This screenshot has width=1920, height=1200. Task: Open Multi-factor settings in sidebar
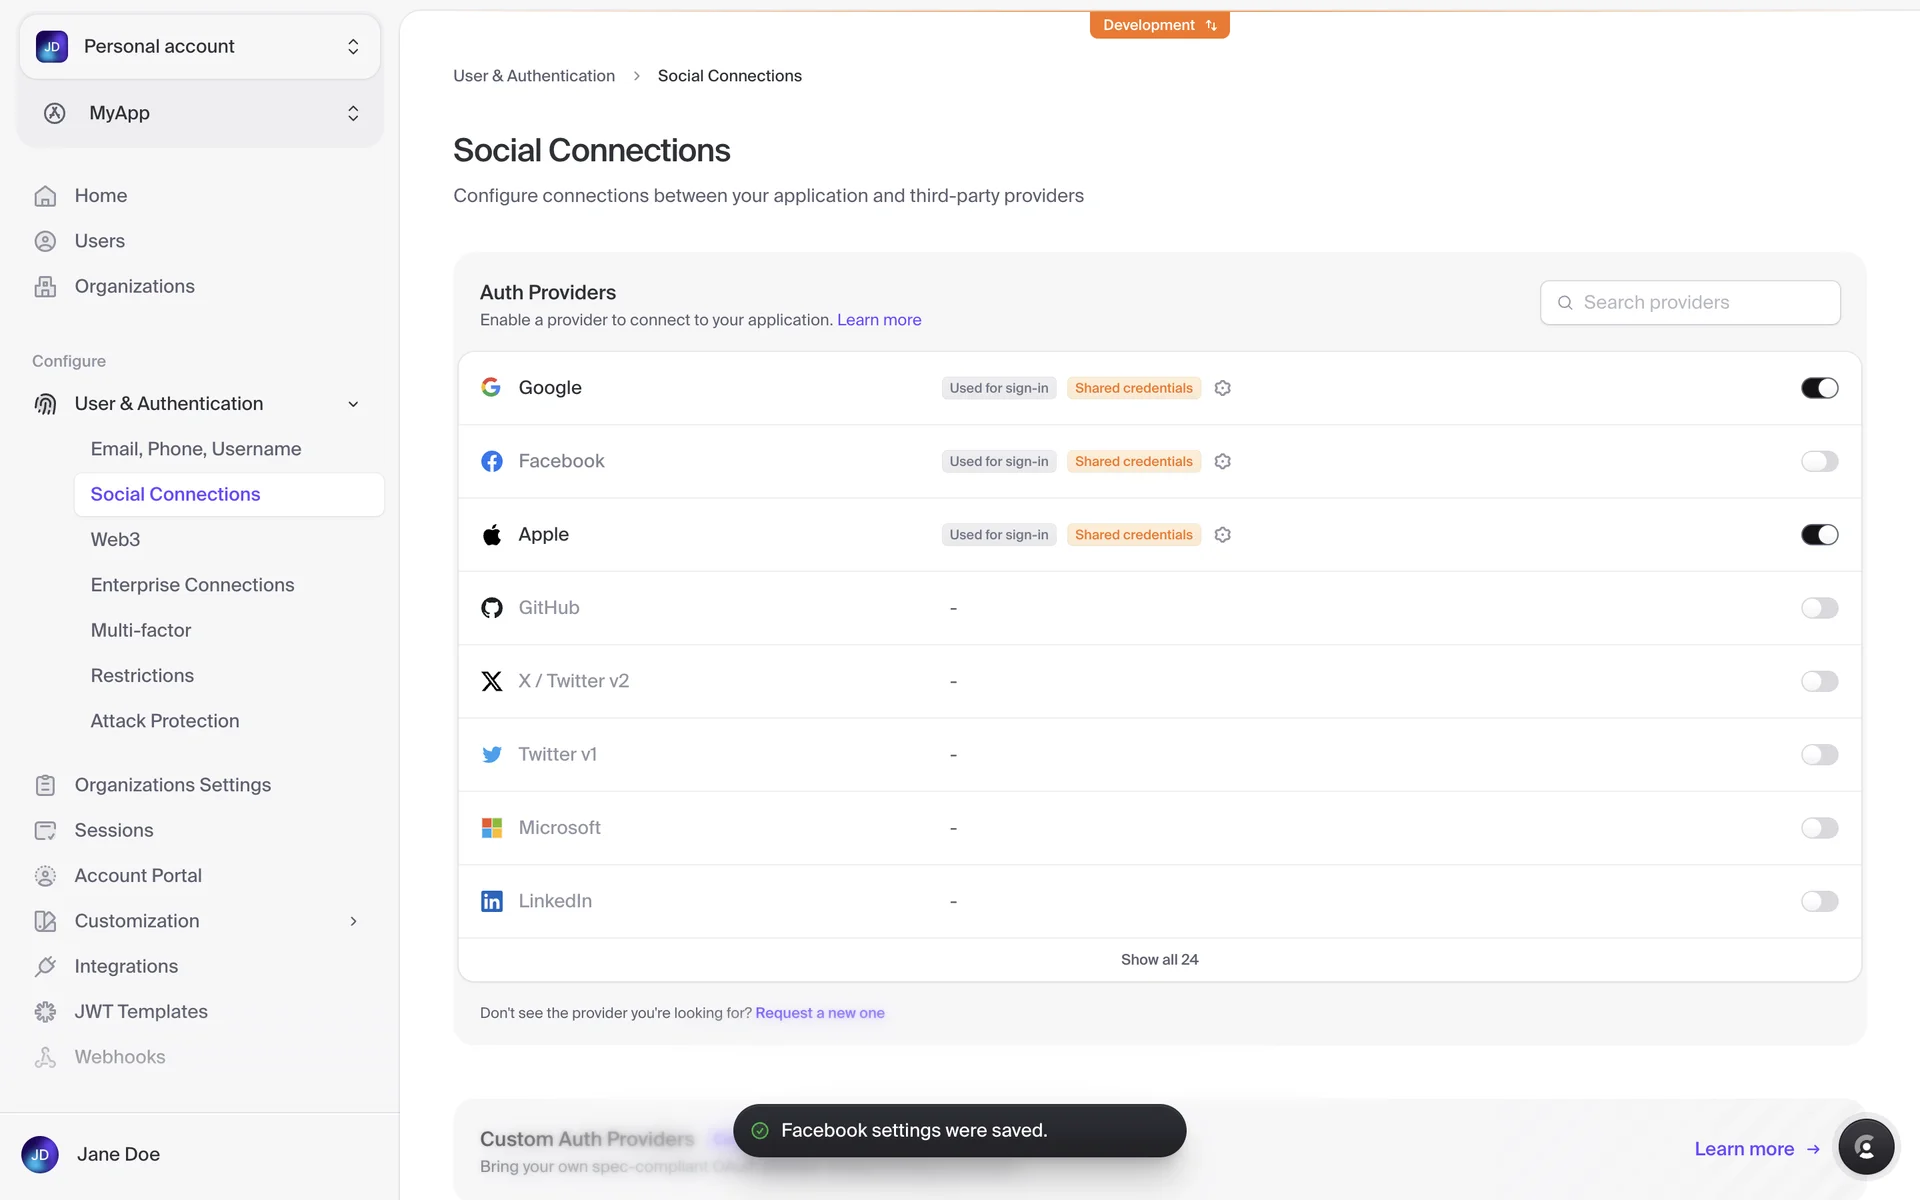tap(140, 630)
